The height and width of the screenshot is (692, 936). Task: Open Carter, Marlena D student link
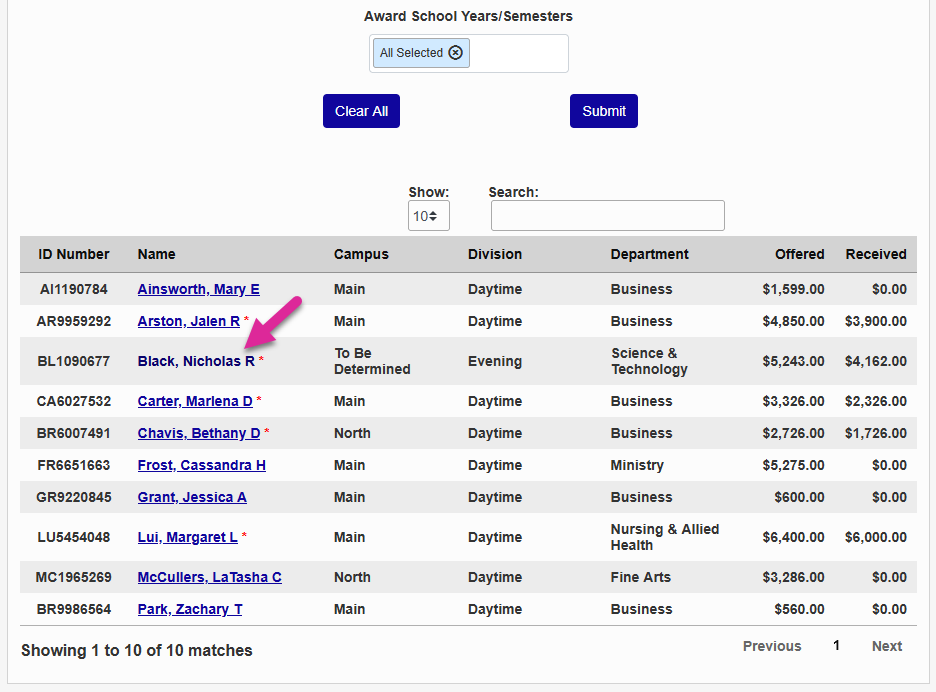point(195,401)
